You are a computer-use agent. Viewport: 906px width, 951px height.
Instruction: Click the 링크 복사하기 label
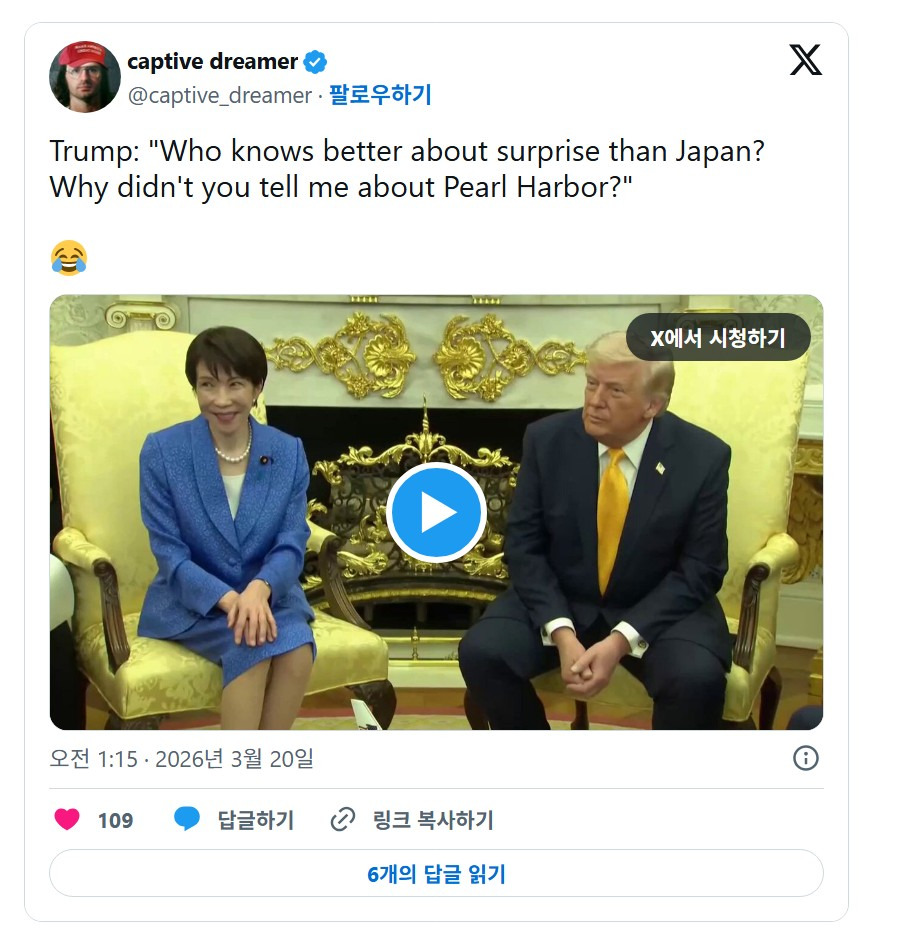[433, 820]
